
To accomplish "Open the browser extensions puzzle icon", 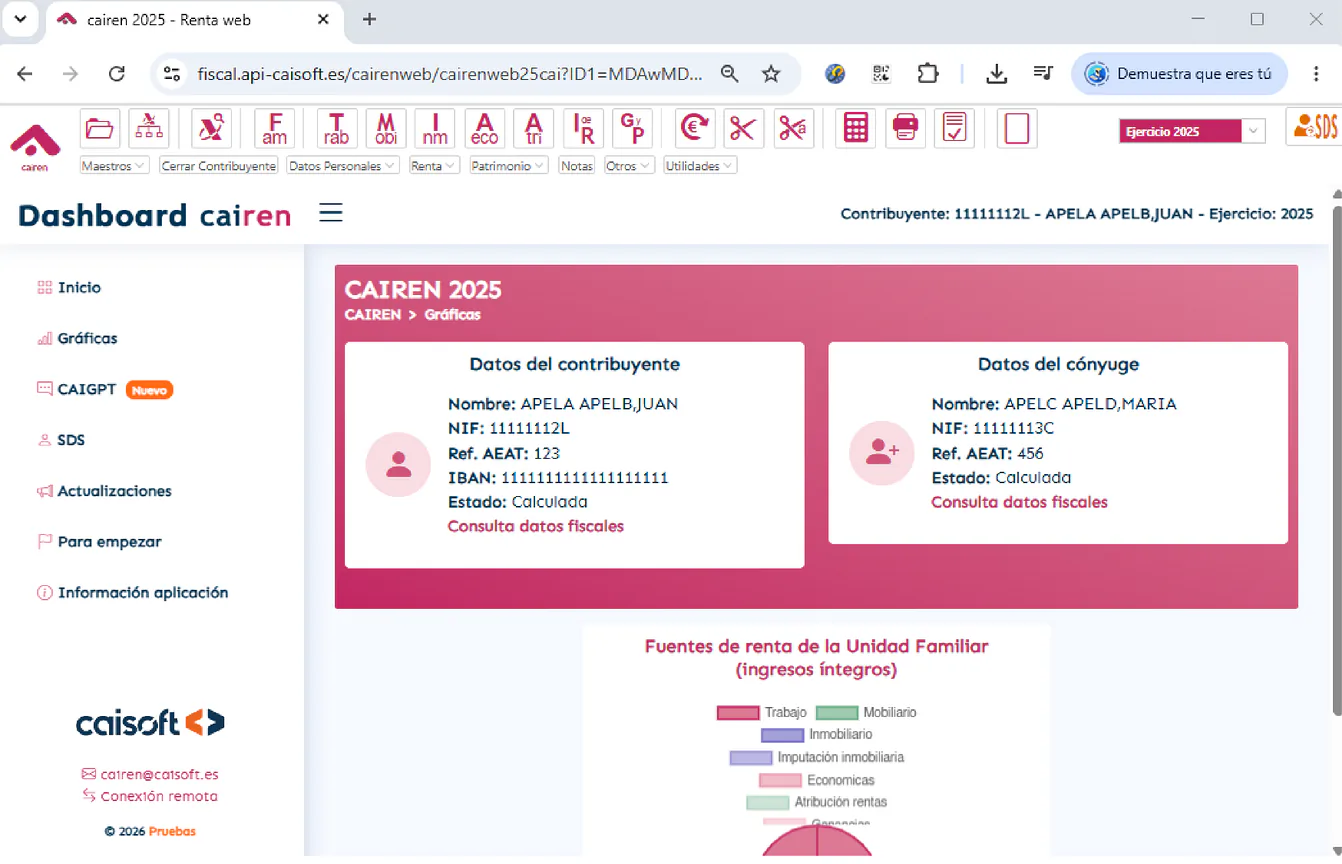I will click(x=928, y=74).
